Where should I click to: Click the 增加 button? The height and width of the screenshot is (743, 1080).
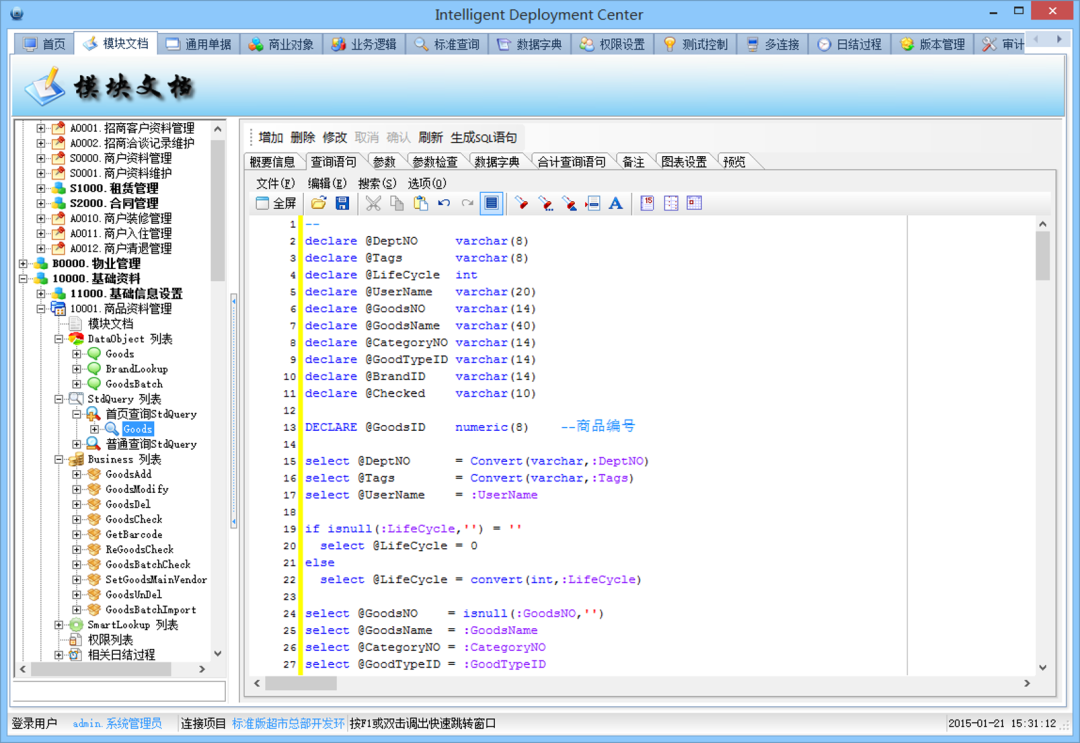click(271, 138)
